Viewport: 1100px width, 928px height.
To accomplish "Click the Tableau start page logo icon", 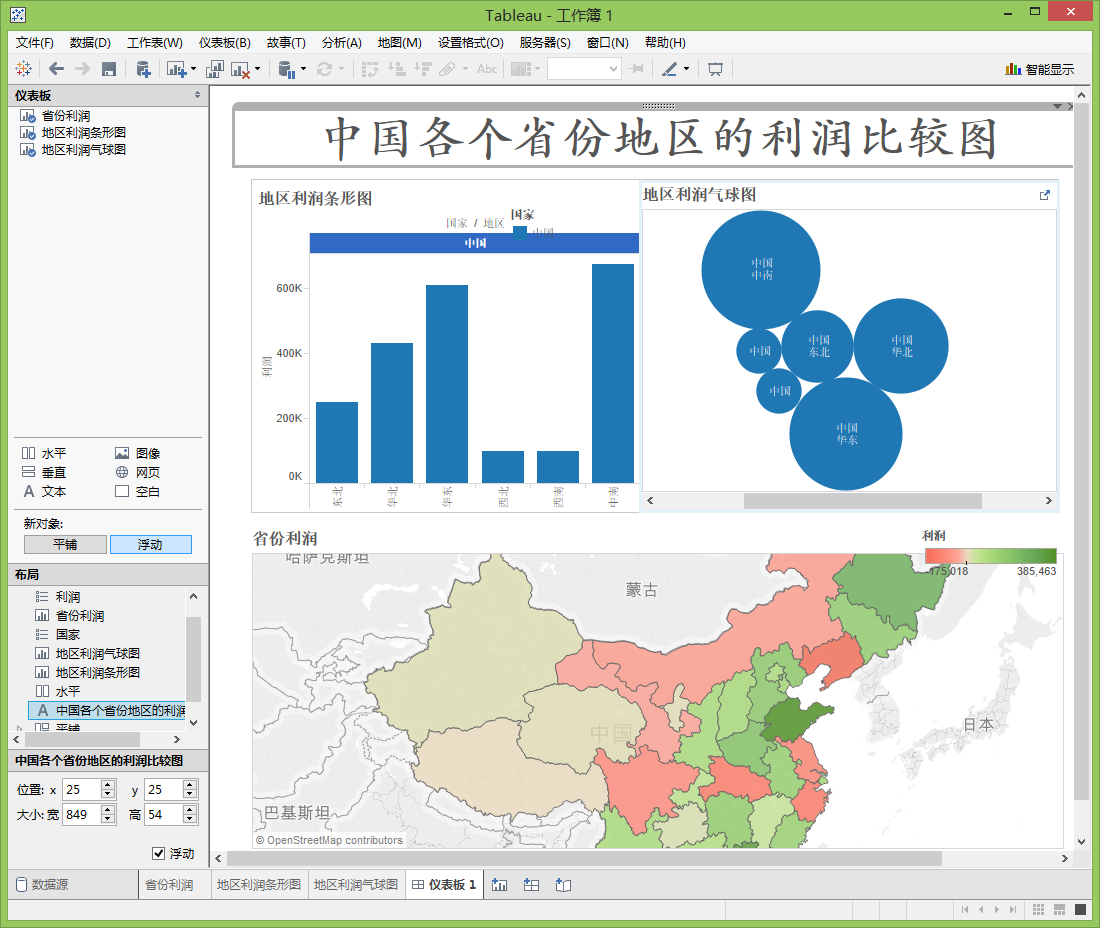I will click(24, 69).
